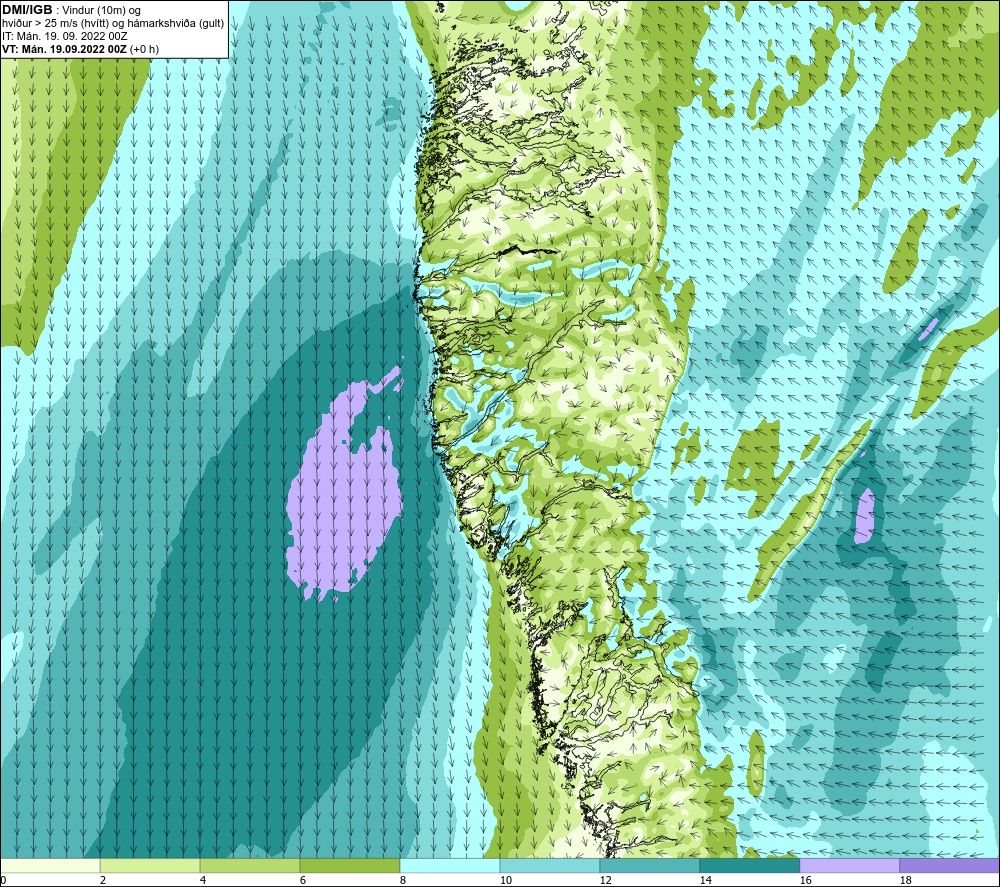Click the "hviður > 25 m/s (hvítt)" text
Screen dimensions: 1000x887
click(54, 24)
